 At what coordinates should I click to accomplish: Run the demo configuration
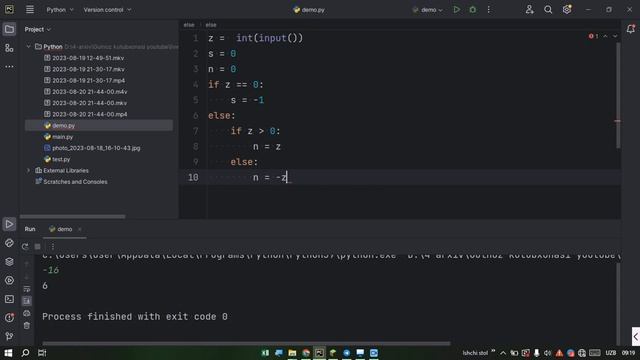[x=457, y=9]
